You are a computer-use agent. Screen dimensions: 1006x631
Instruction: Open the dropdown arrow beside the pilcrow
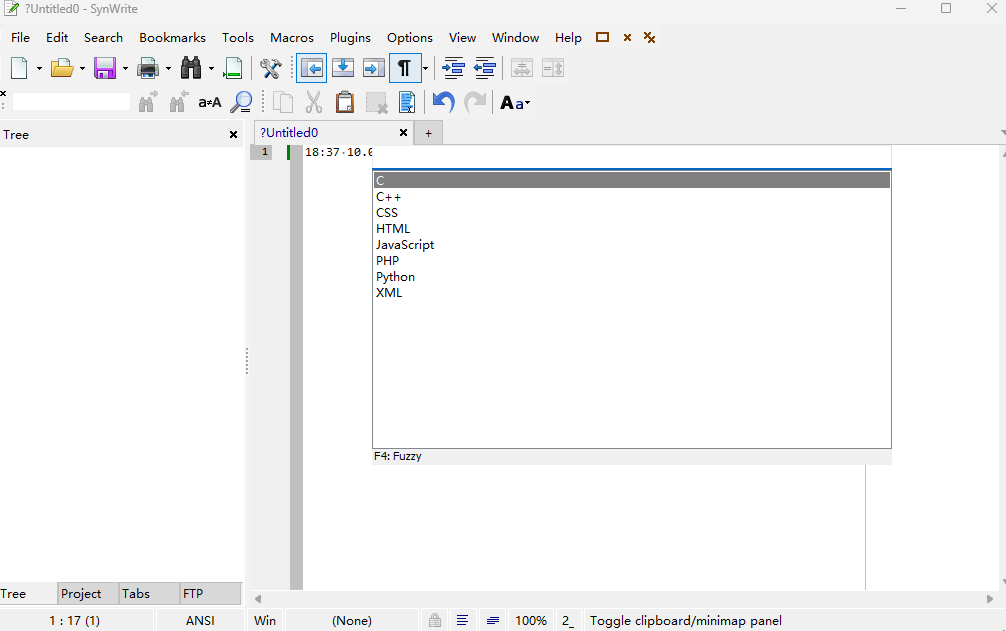pos(425,69)
